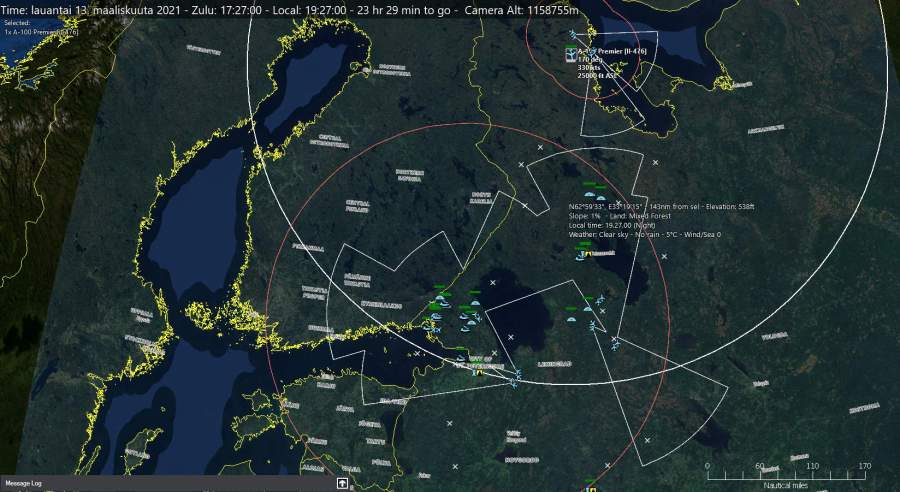Click the reference point X in southern Lake Ladoga
Screen dimensions: 900x492
pyautogui.click(x=509, y=338)
